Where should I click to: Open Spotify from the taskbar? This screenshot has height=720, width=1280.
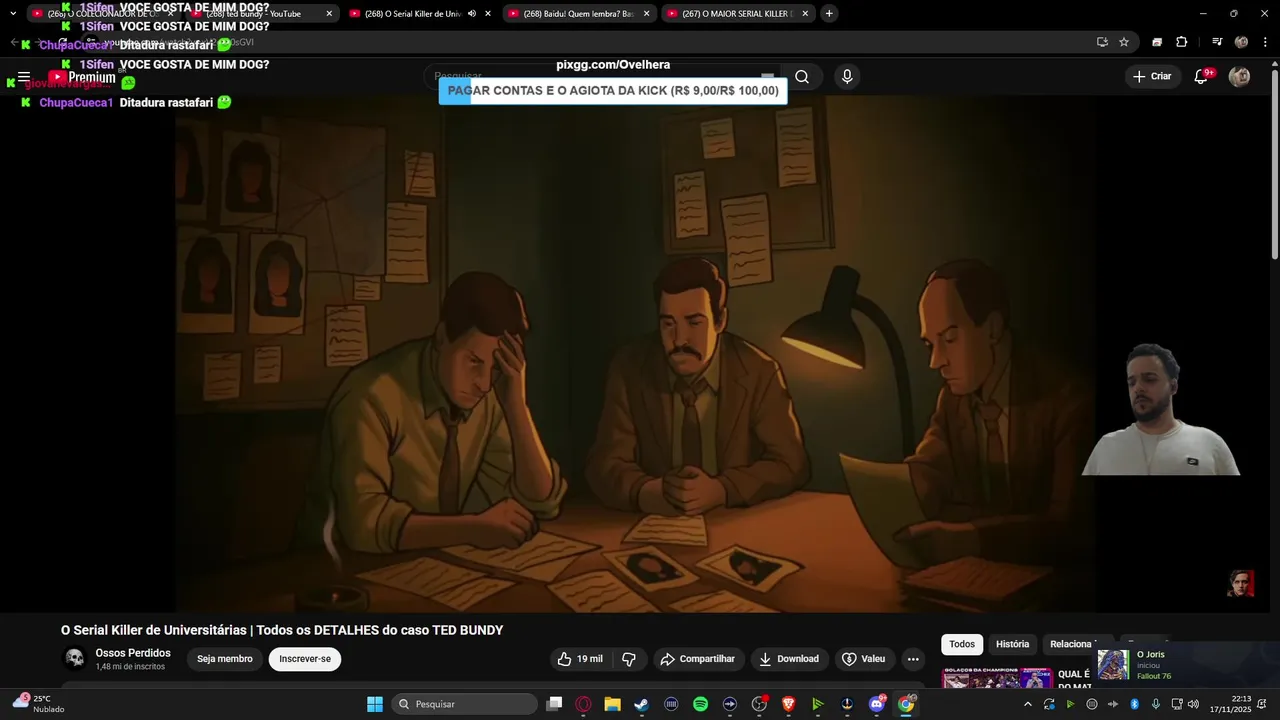(x=700, y=704)
